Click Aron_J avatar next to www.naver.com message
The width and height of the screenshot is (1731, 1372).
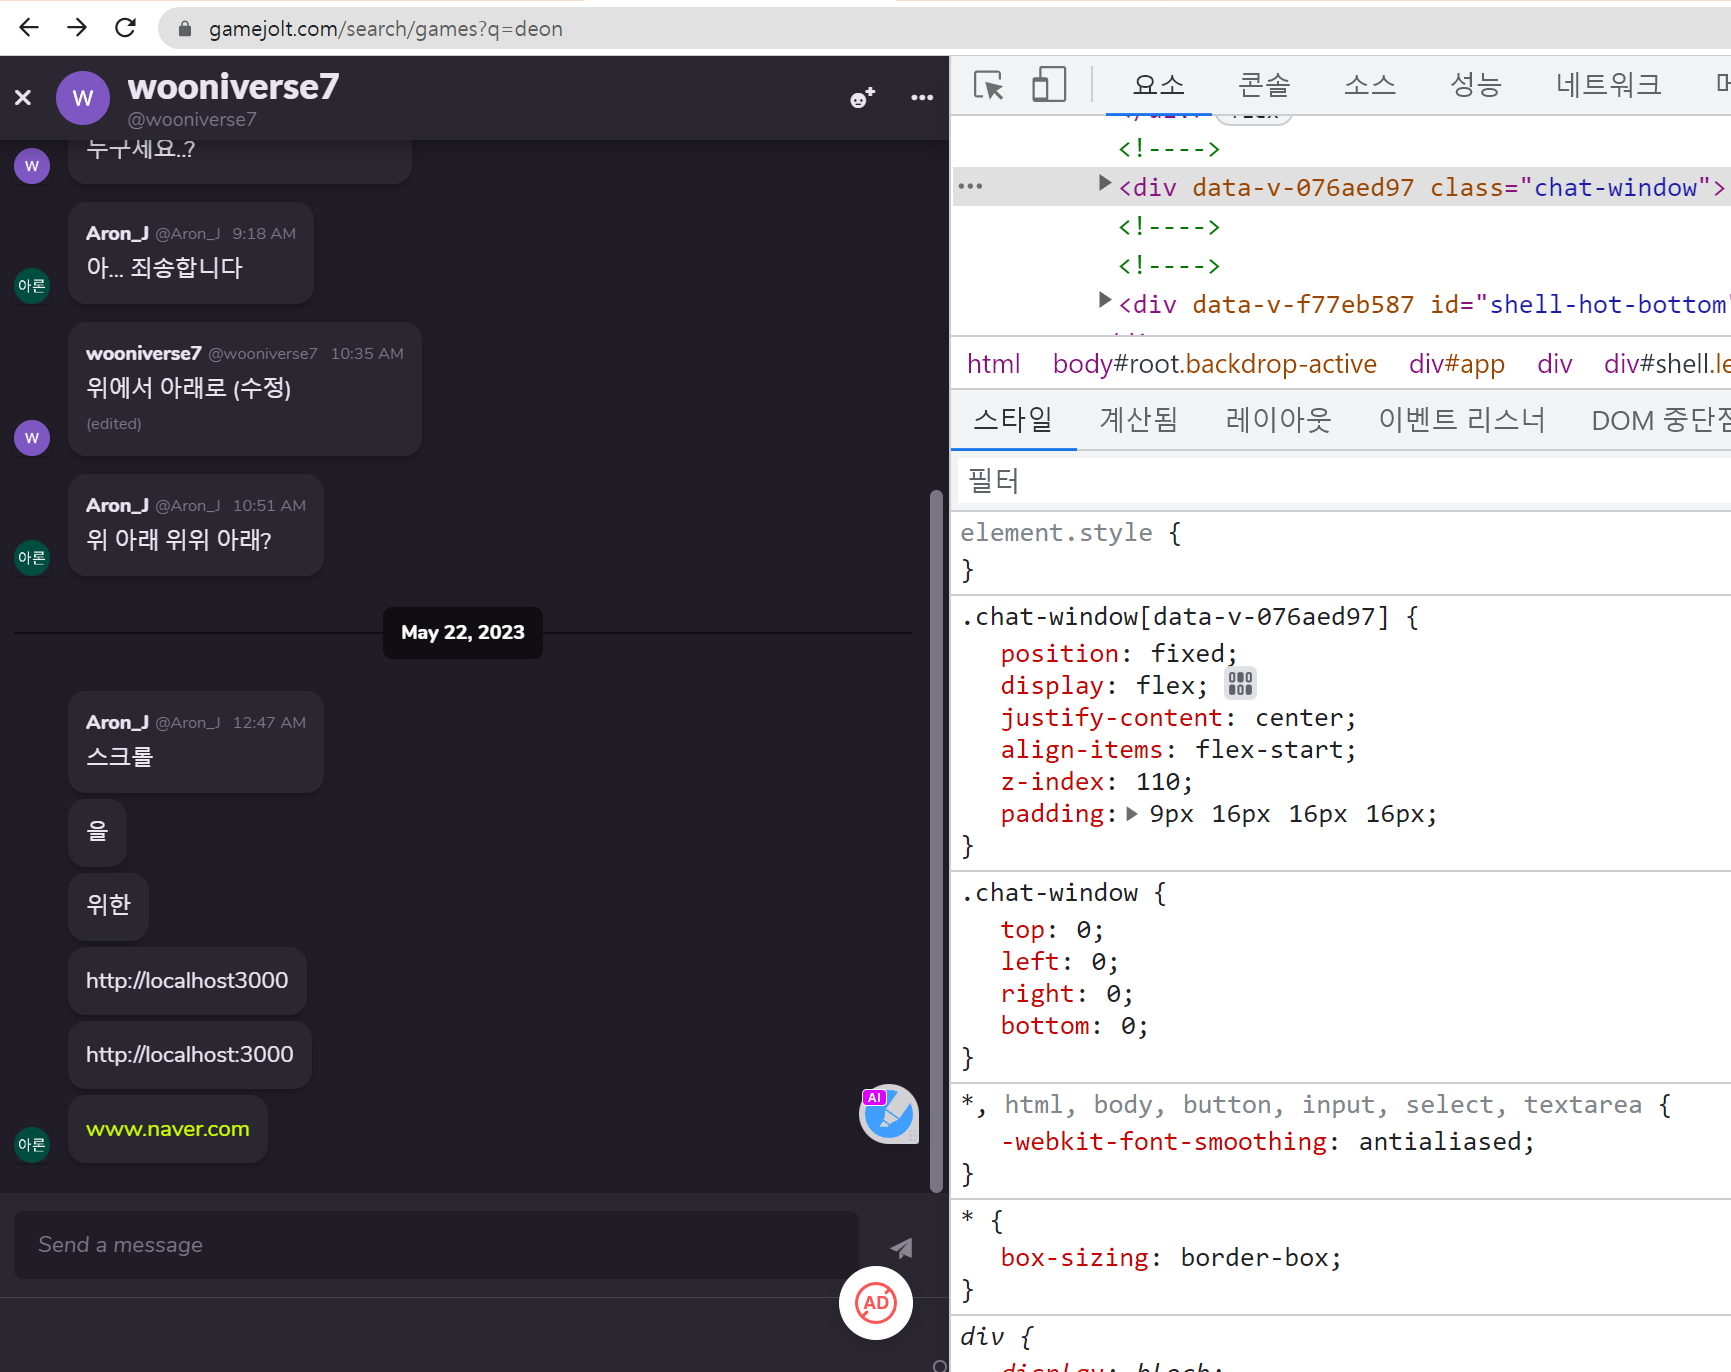click(x=32, y=1145)
